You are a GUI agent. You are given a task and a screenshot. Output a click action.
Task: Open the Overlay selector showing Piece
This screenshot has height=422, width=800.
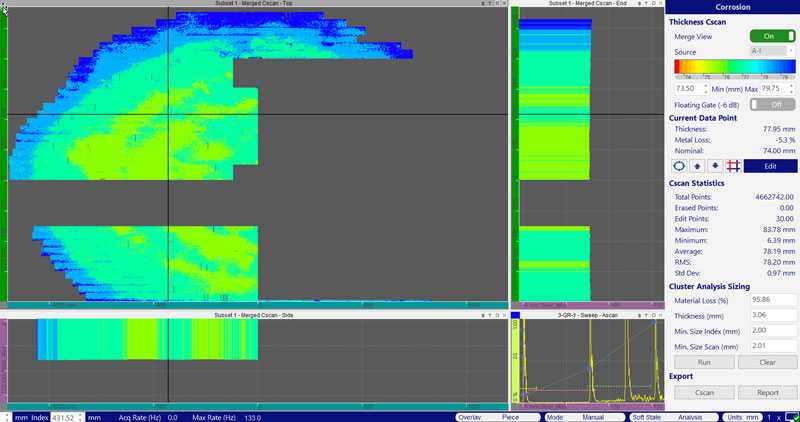[x=490, y=416]
